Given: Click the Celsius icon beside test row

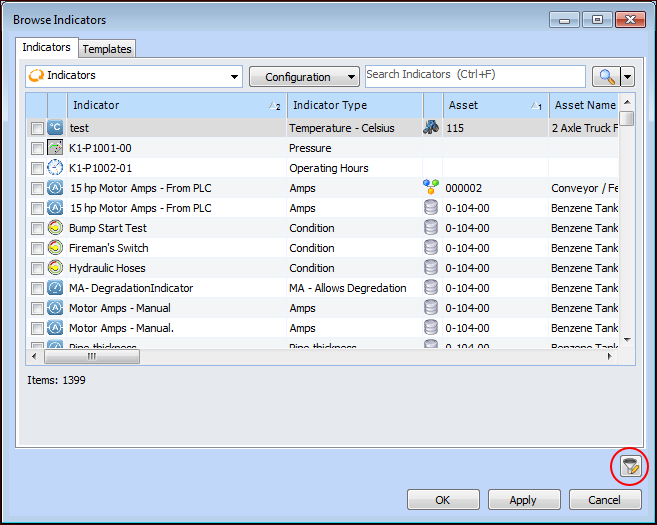Looking at the screenshot, I should click(55, 128).
